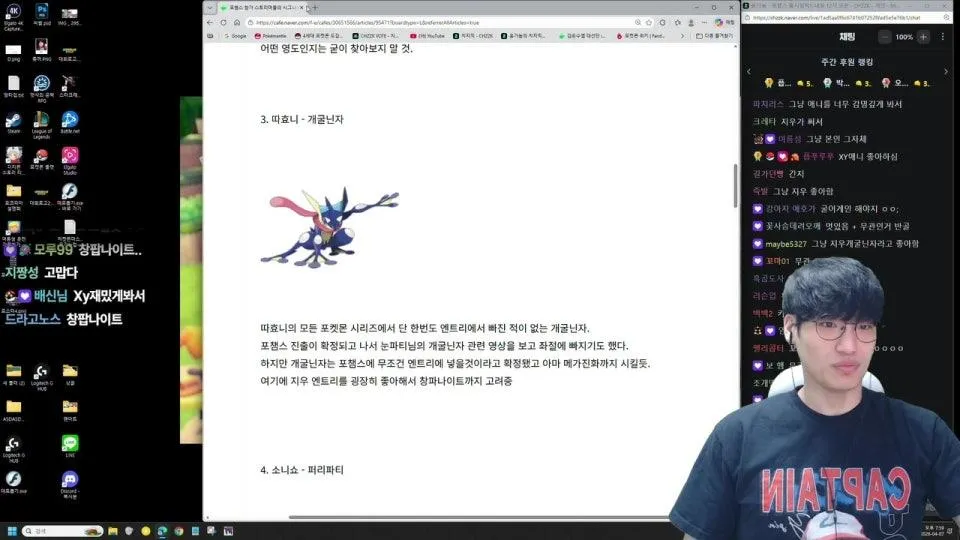This screenshot has width=960, height=540.
Task: Open tab search dropdown in browser
Action: (x=210, y=8)
